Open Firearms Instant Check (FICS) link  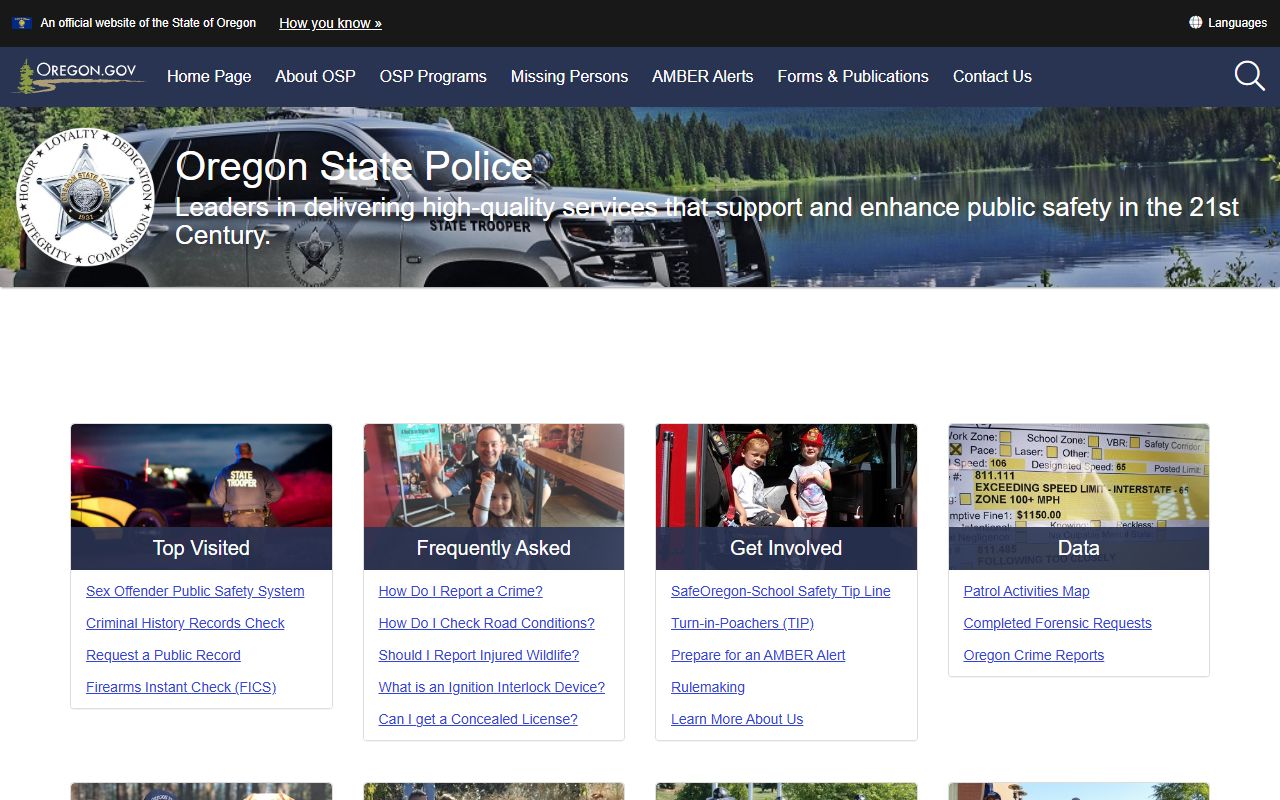pyautogui.click(x=181, y=687)
